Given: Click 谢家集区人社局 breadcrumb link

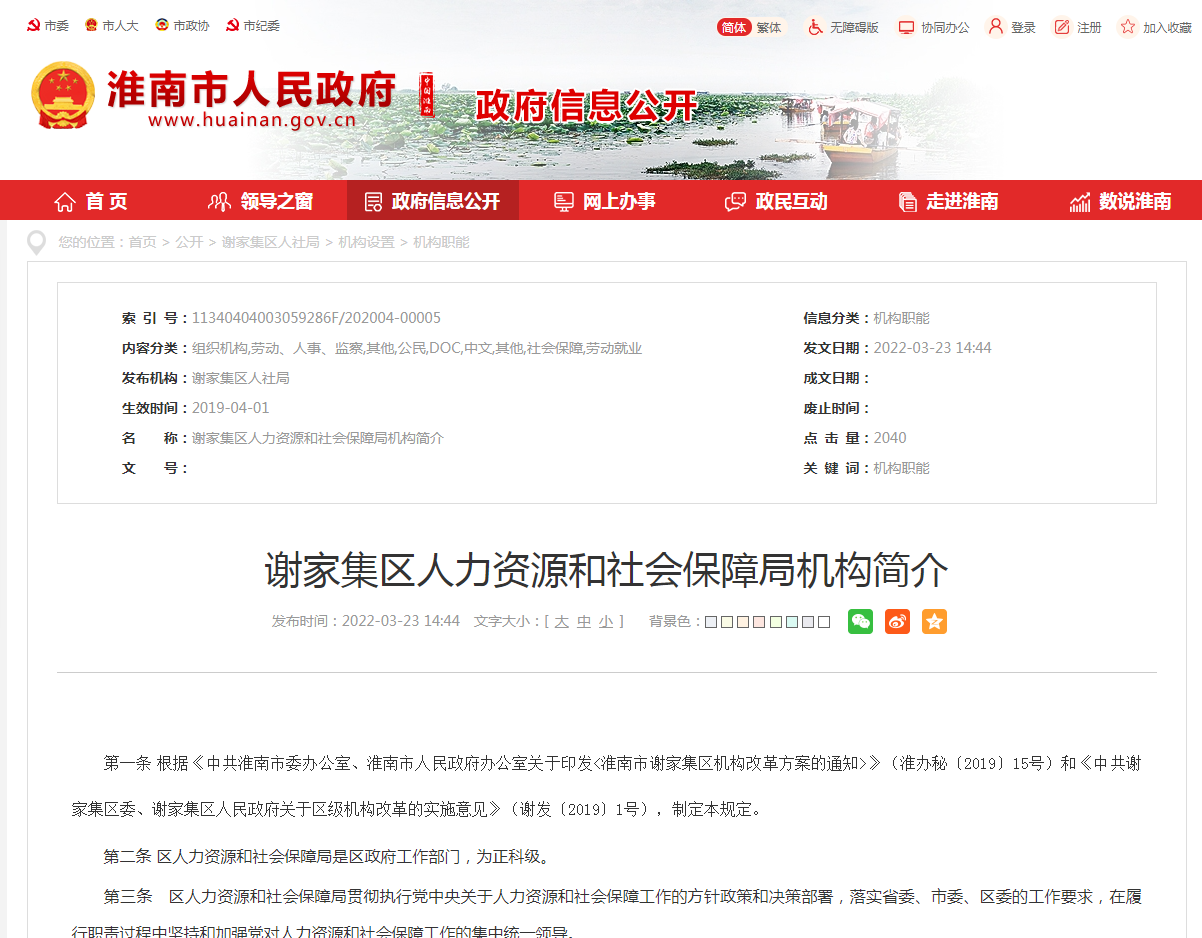Looking at the screenshot, I should [x=270, y=241].
